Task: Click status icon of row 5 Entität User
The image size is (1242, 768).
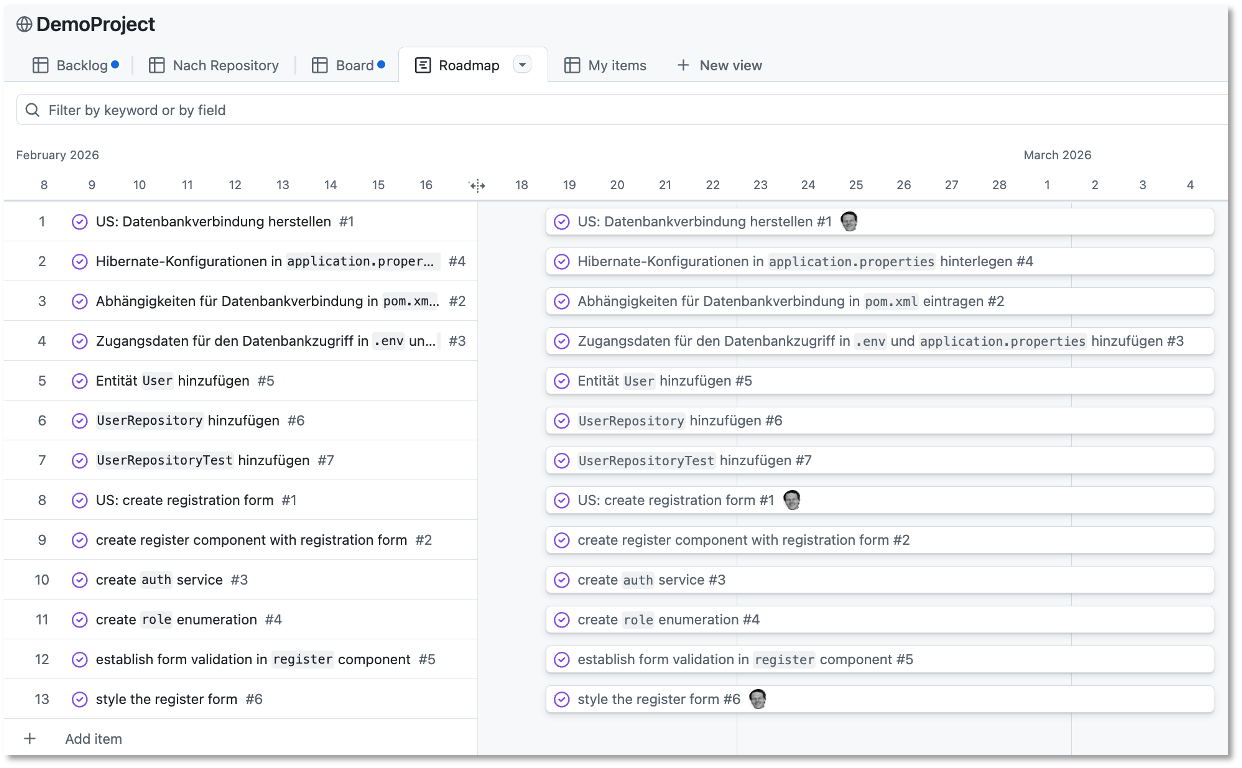Action: (x=80, y=381)
